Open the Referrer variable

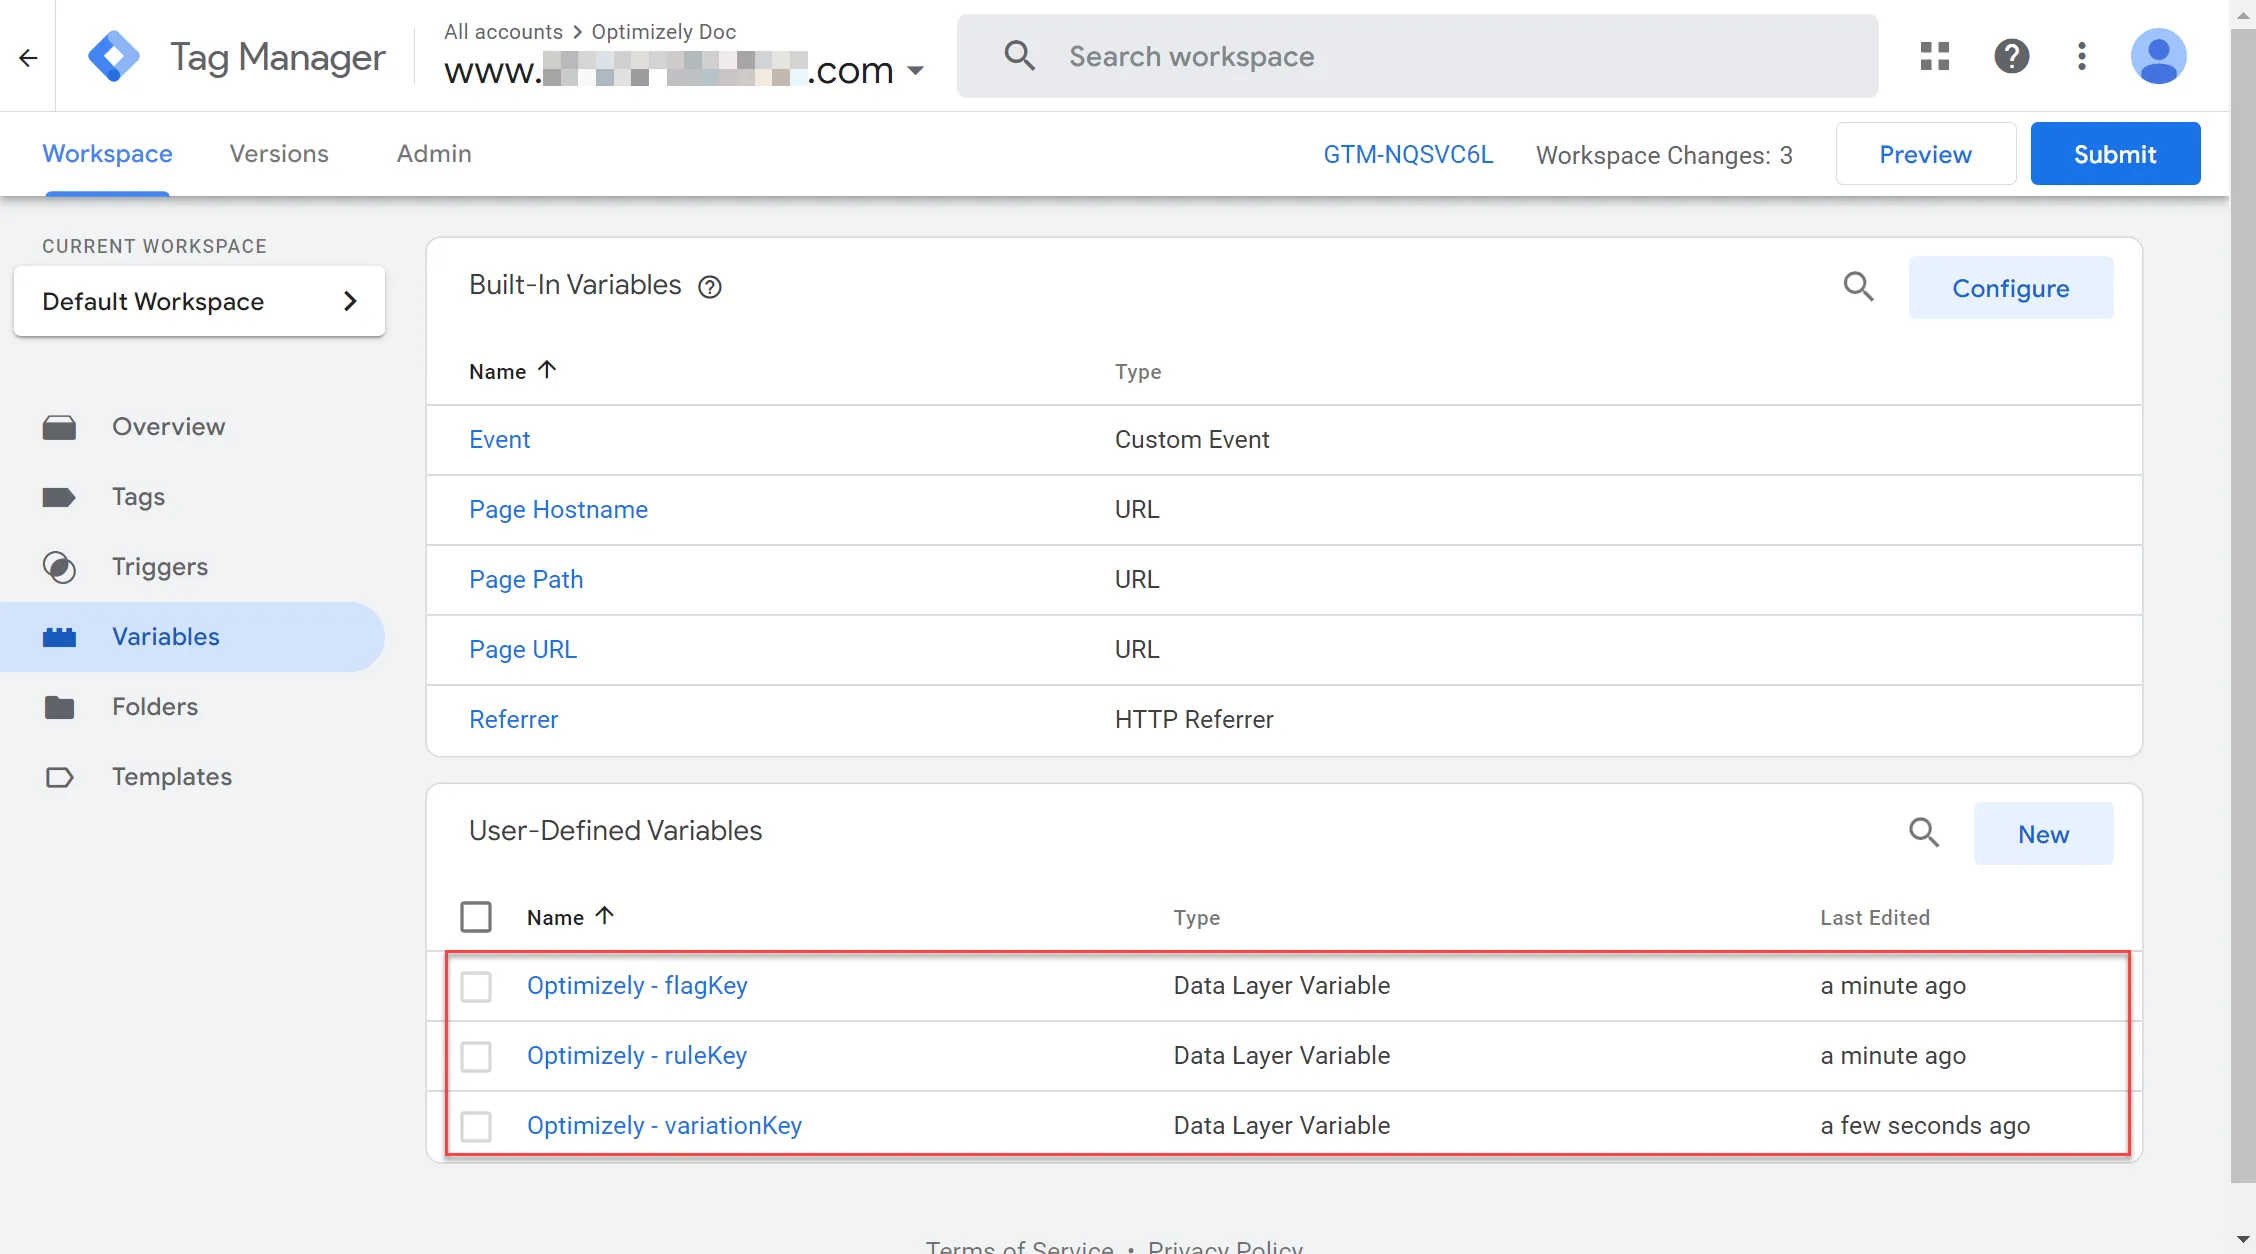click(x=513, y=720)
